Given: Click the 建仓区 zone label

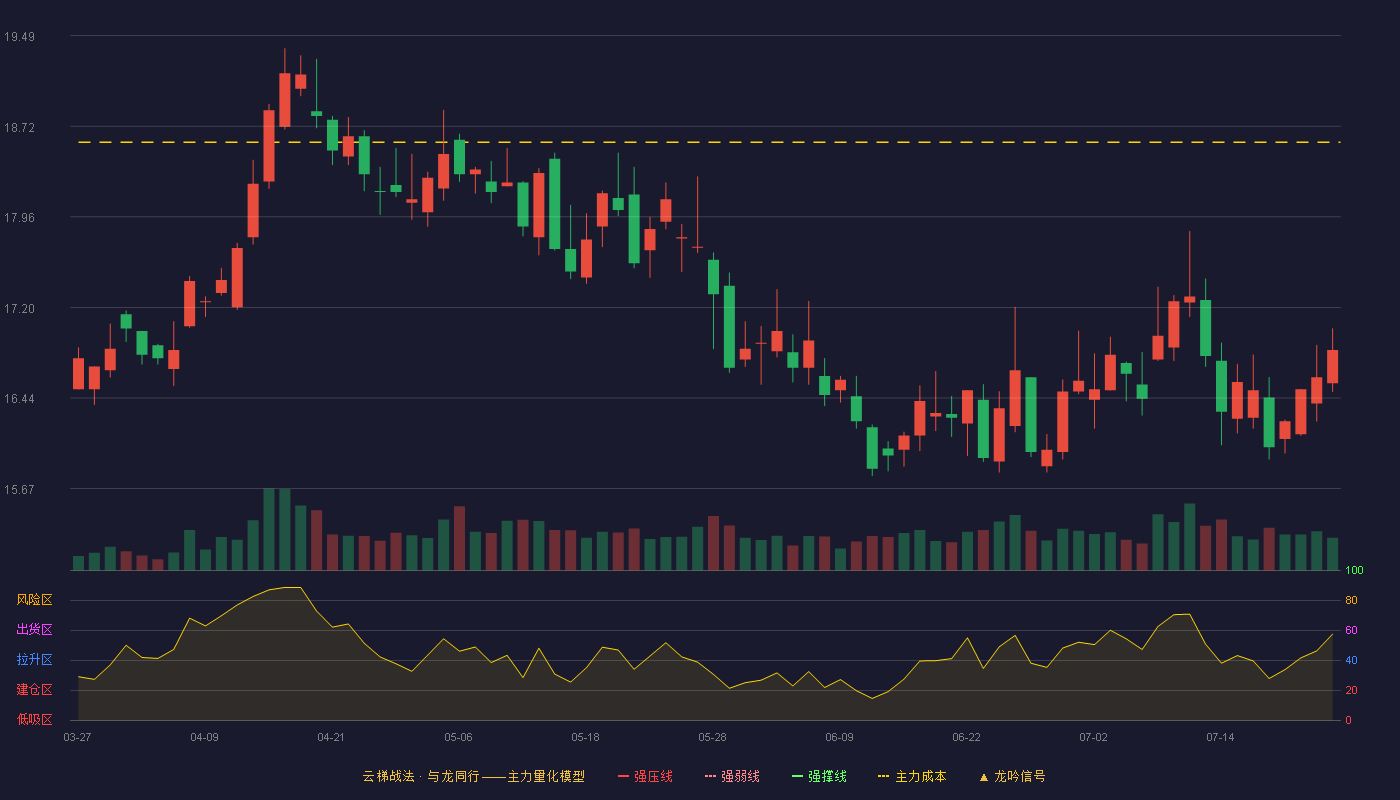Looking at the screenshot, I should coord(34,690).
